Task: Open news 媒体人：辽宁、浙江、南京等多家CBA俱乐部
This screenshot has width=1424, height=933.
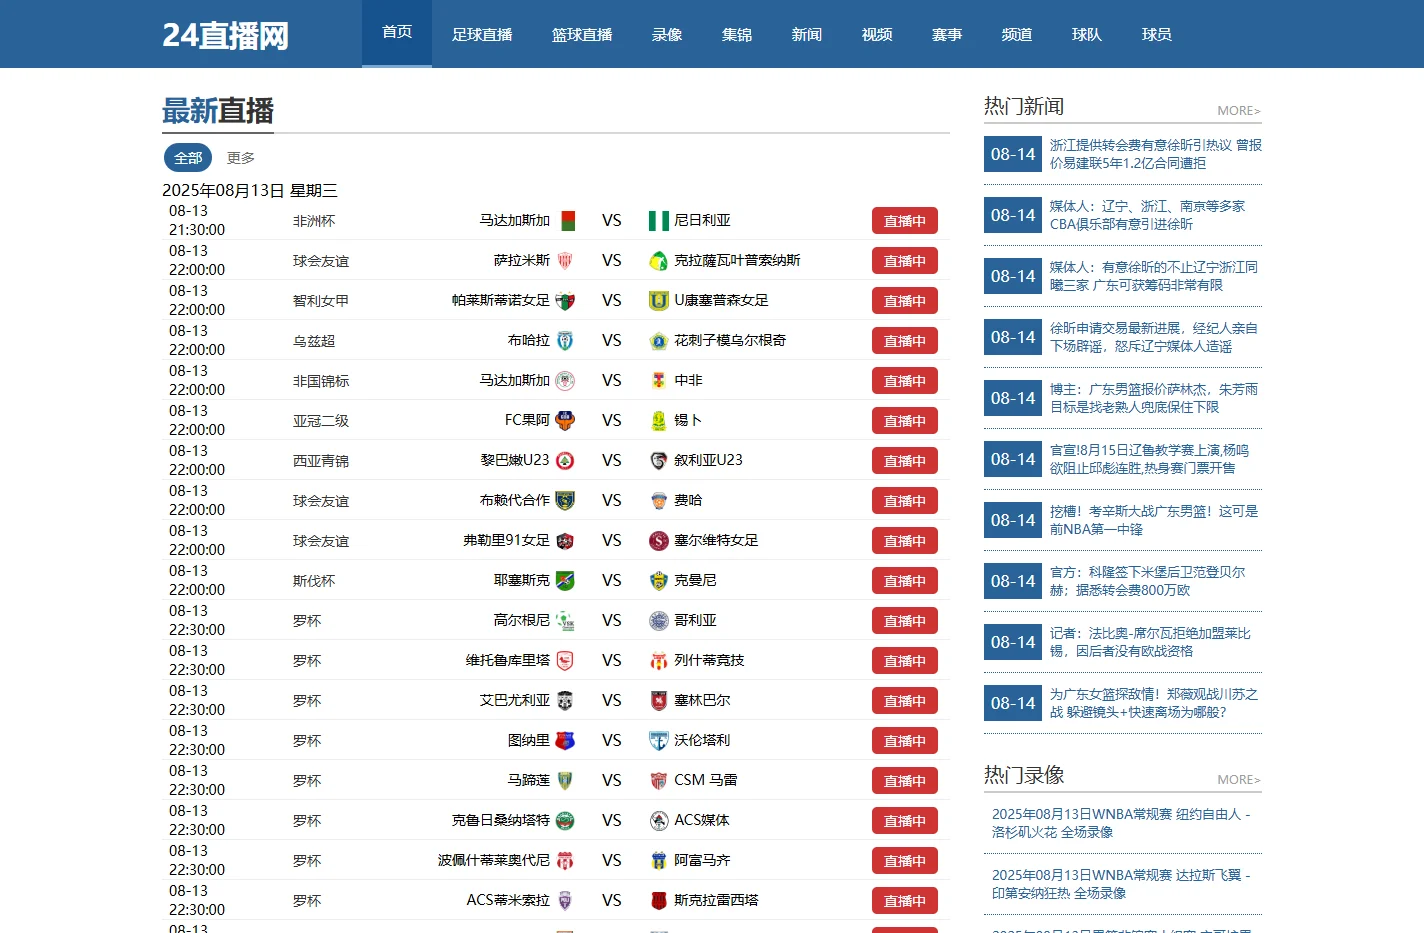Action: 1148,215
